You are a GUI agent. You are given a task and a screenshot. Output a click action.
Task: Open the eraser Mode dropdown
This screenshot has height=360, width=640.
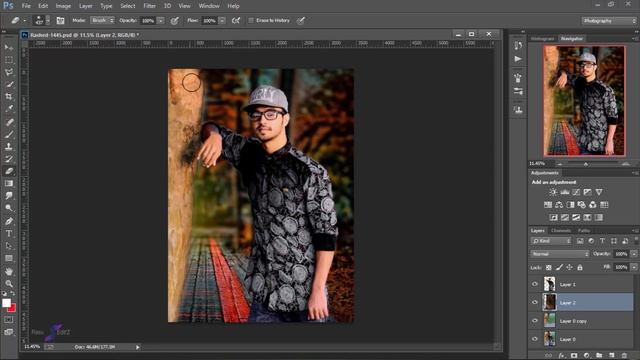102,20
